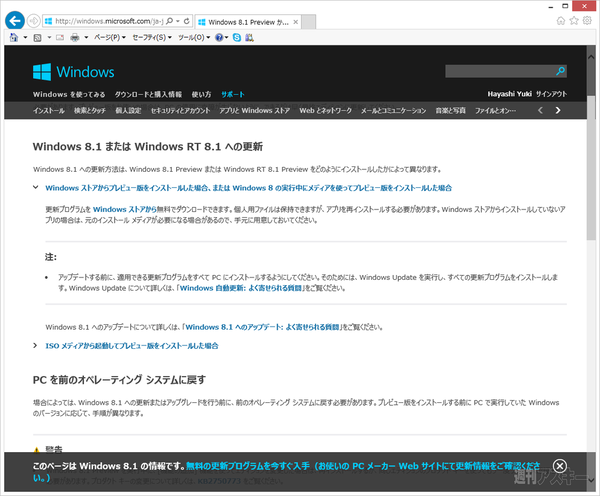The width and height of the screenshot is (600, 496).
Task: Close the Windows 8.1 Preview tab
Action: pyautogui.click(x=296, y=22)
